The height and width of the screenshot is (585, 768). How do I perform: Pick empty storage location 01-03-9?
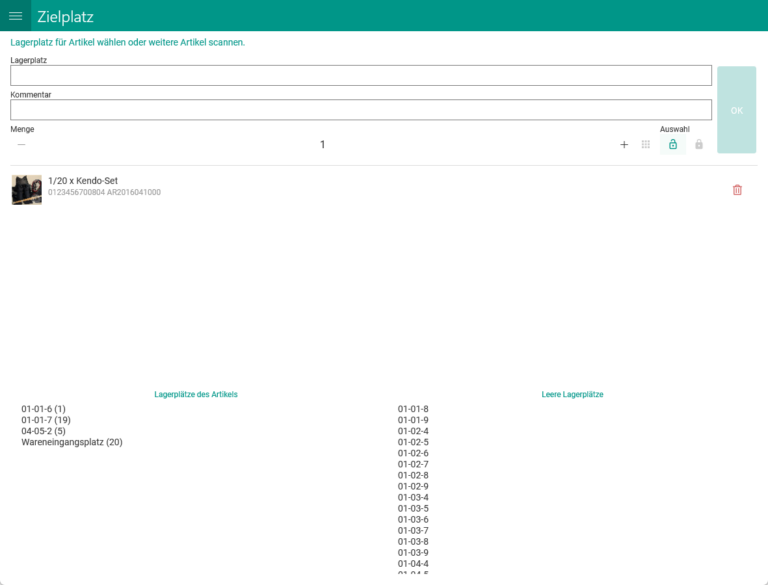(413, 553)
